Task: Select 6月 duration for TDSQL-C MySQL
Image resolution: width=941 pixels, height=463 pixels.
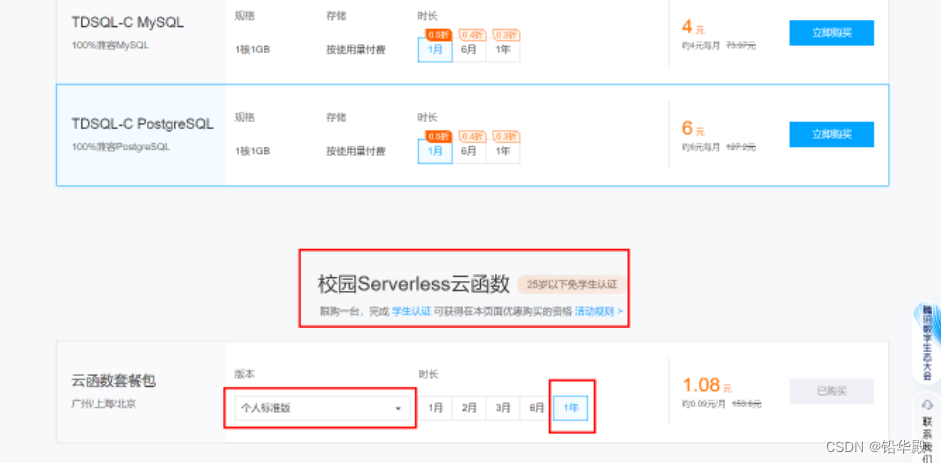Action: click(469, 50)
